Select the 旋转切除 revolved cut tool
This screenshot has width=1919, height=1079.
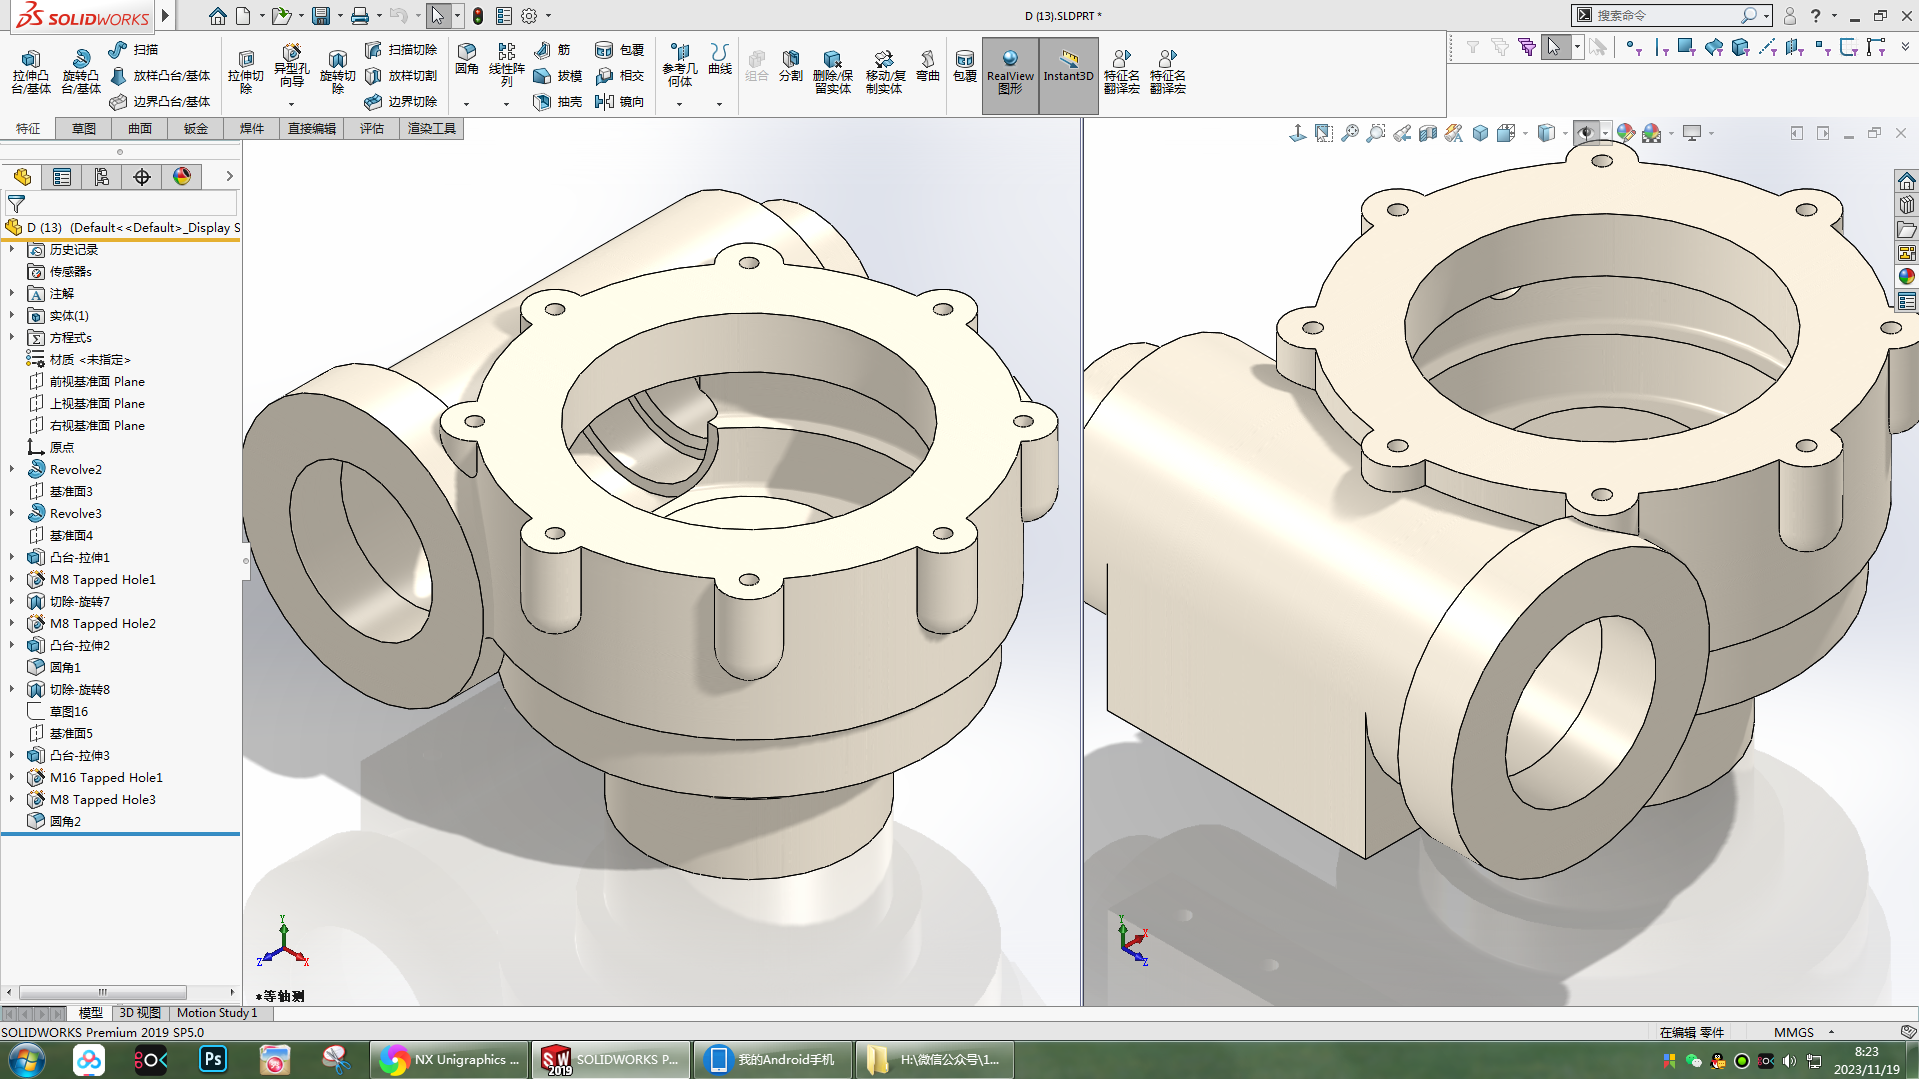[337, 71]
